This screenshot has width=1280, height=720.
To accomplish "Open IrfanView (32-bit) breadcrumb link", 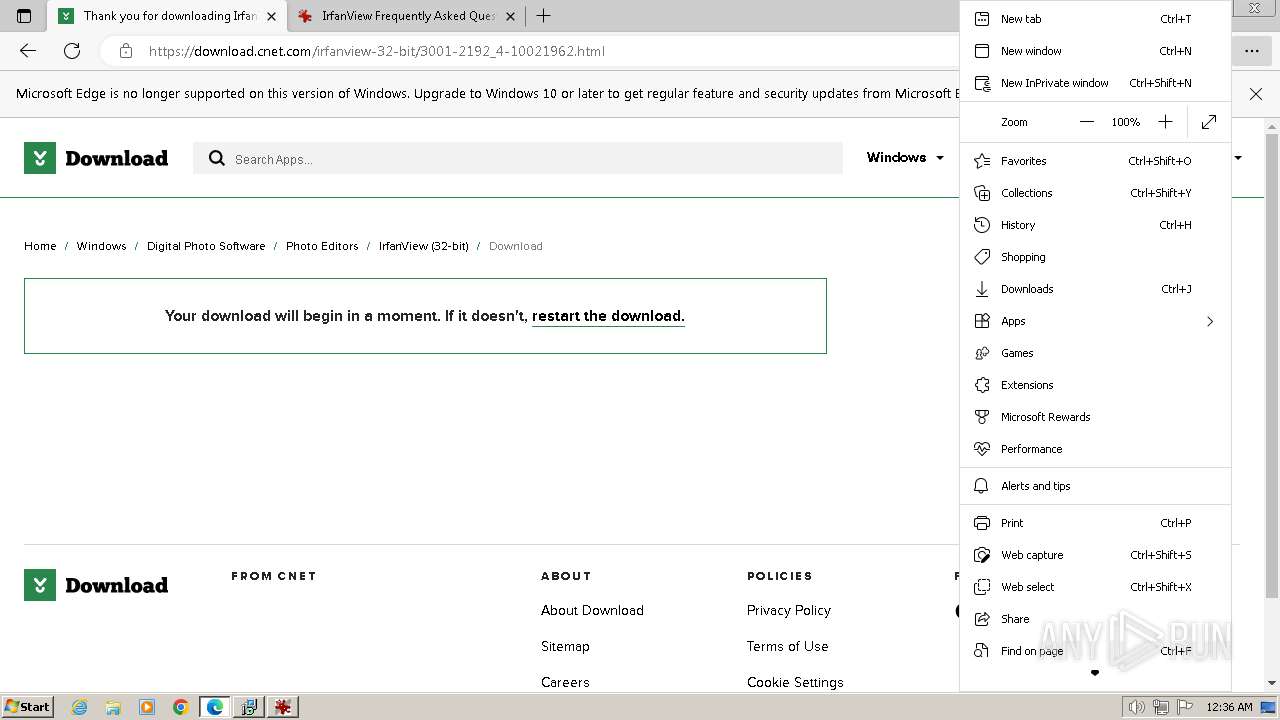I will [x=423, y=246].
